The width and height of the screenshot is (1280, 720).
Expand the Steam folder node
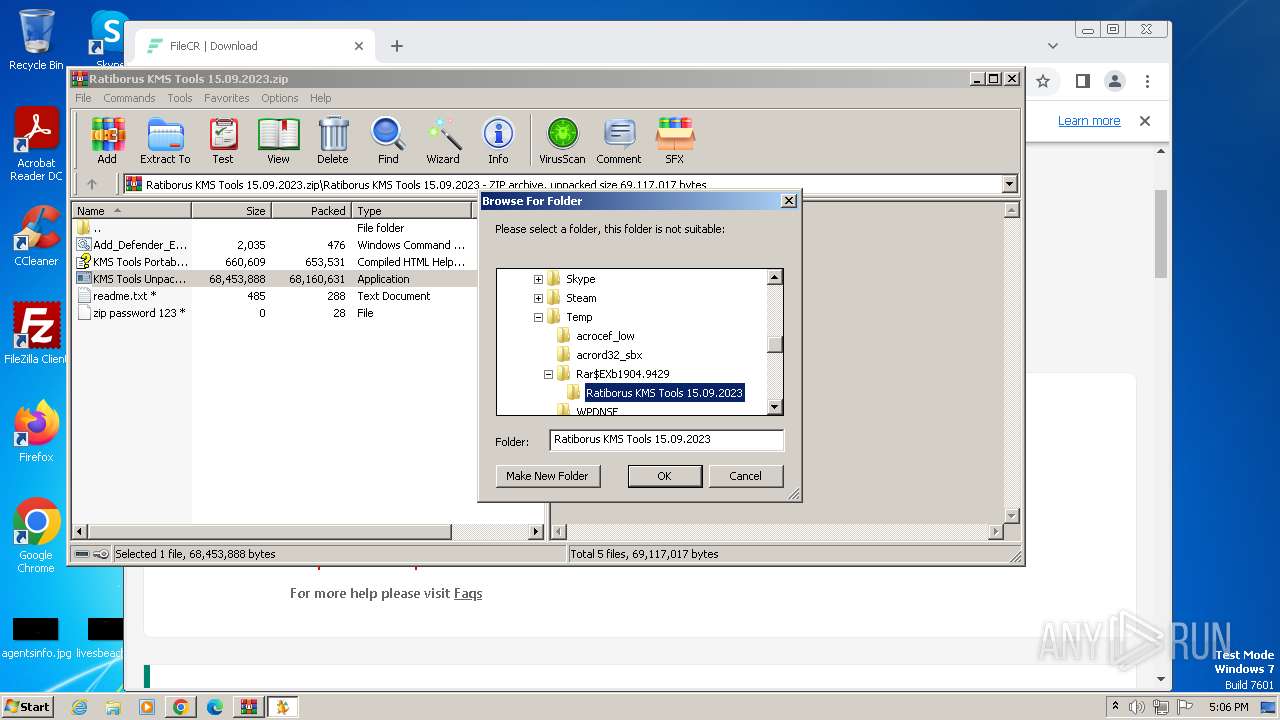538,298
